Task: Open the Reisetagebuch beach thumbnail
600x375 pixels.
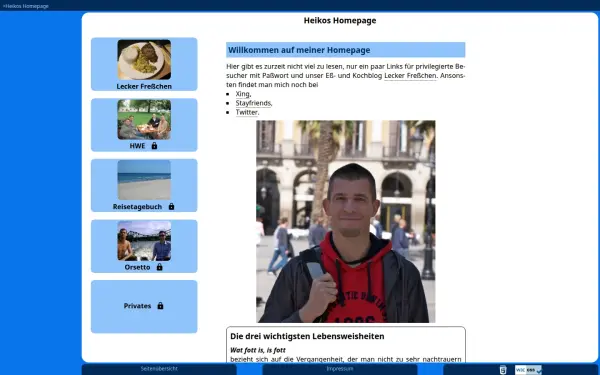Action: click(144, 180)
